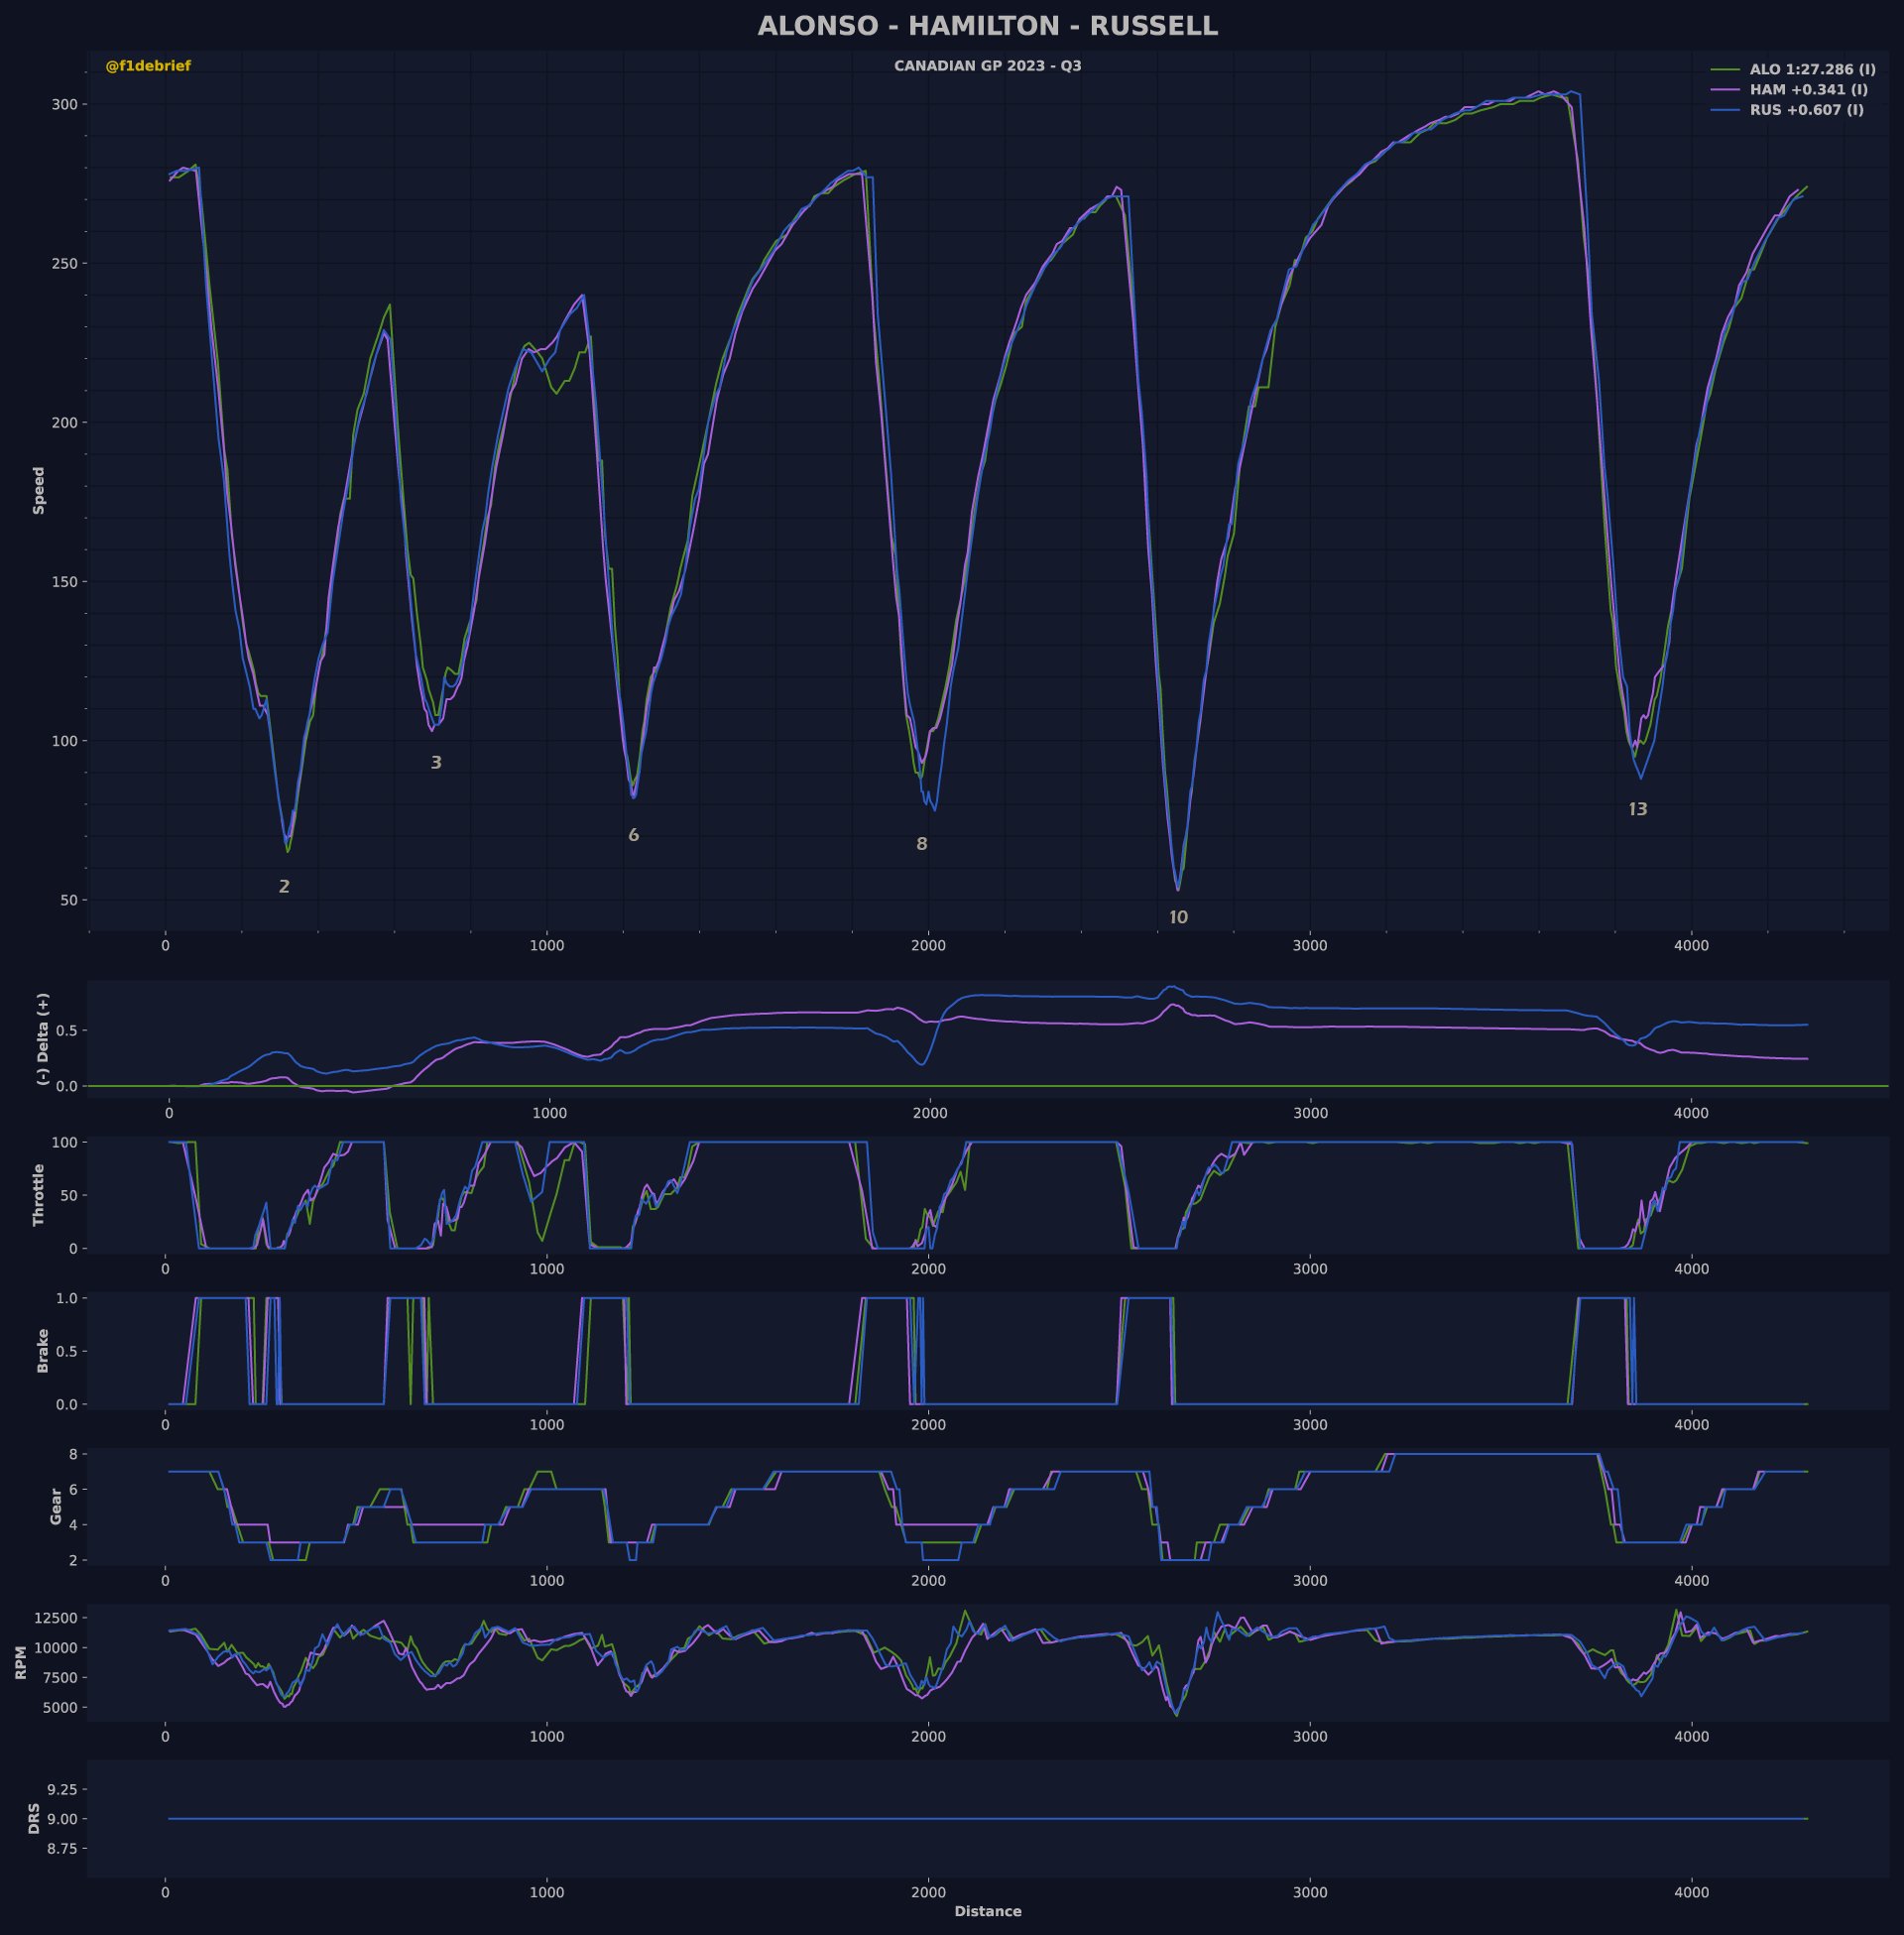Click the Distance x-axis label
Image resolution: width=1904 pixels, height=1935 pixels.
pyautogui.click(x=987, y=1912)
